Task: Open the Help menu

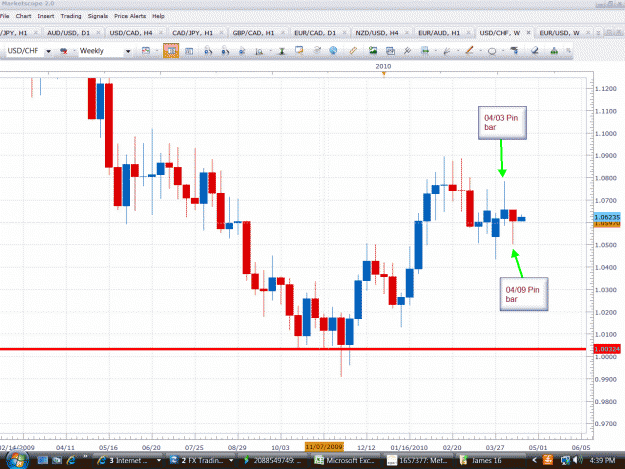Action: [158, 16]
